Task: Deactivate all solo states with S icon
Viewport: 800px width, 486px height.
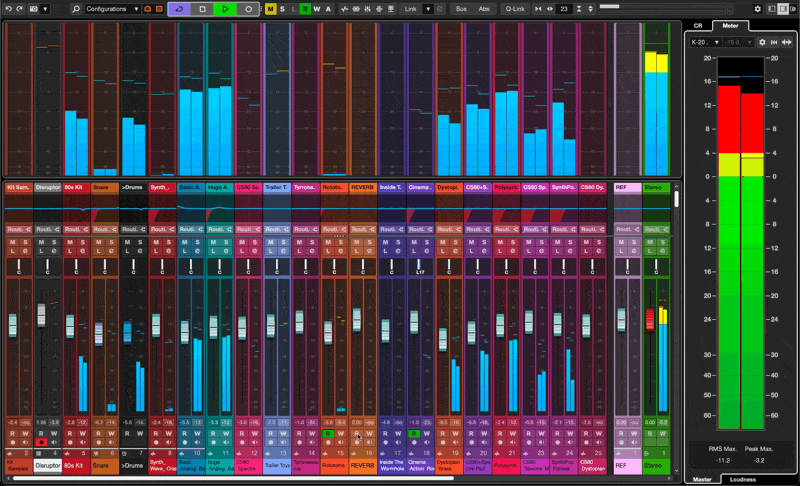Action: click(282, 8)
